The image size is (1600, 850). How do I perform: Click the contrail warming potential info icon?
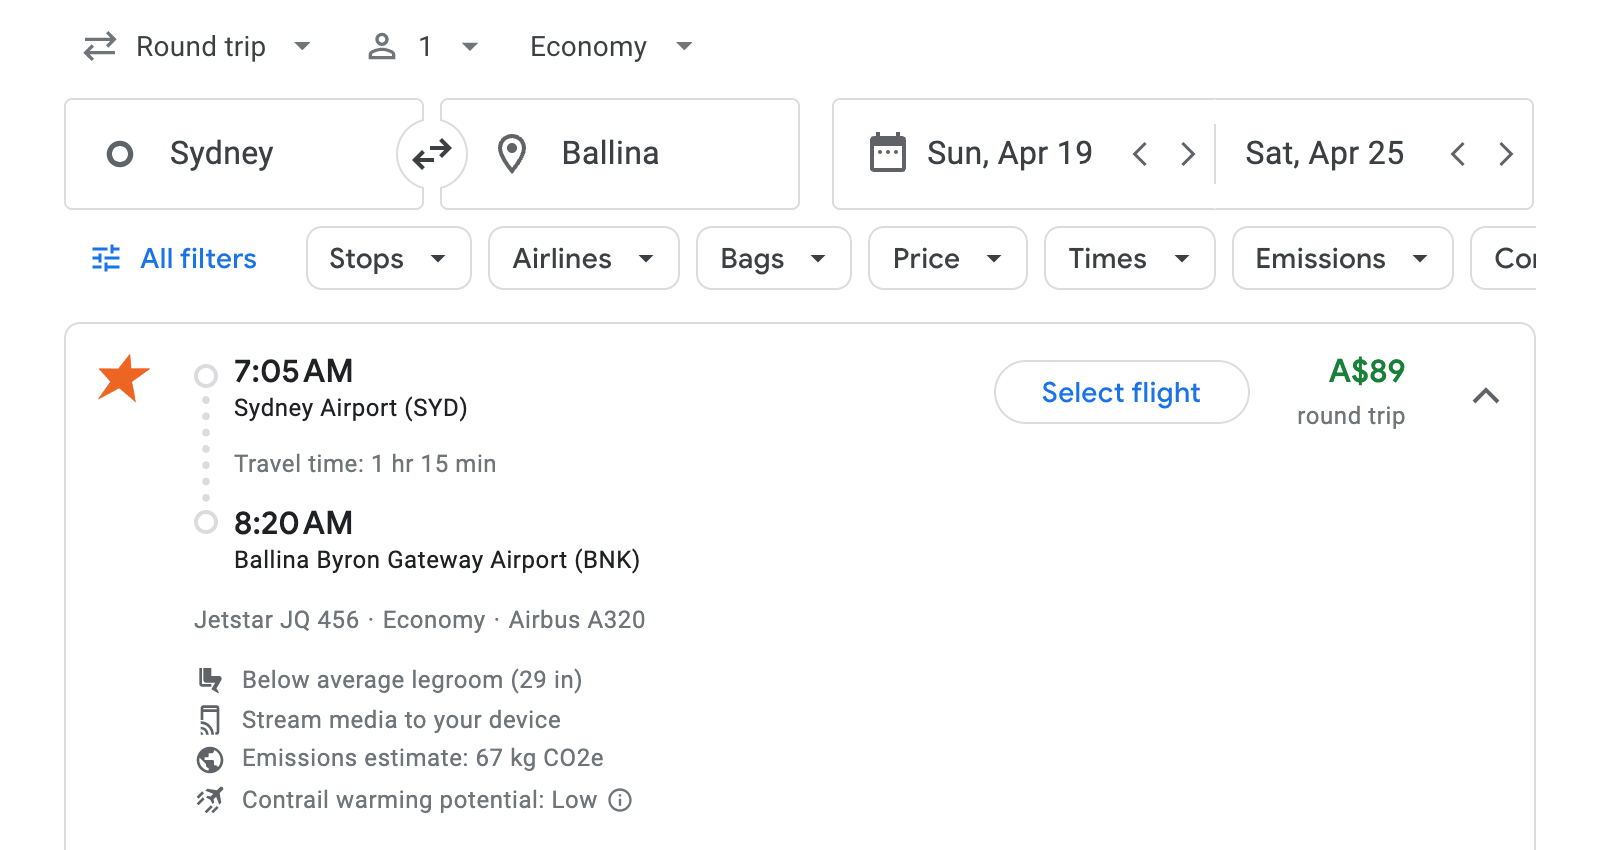coord(620,800)
